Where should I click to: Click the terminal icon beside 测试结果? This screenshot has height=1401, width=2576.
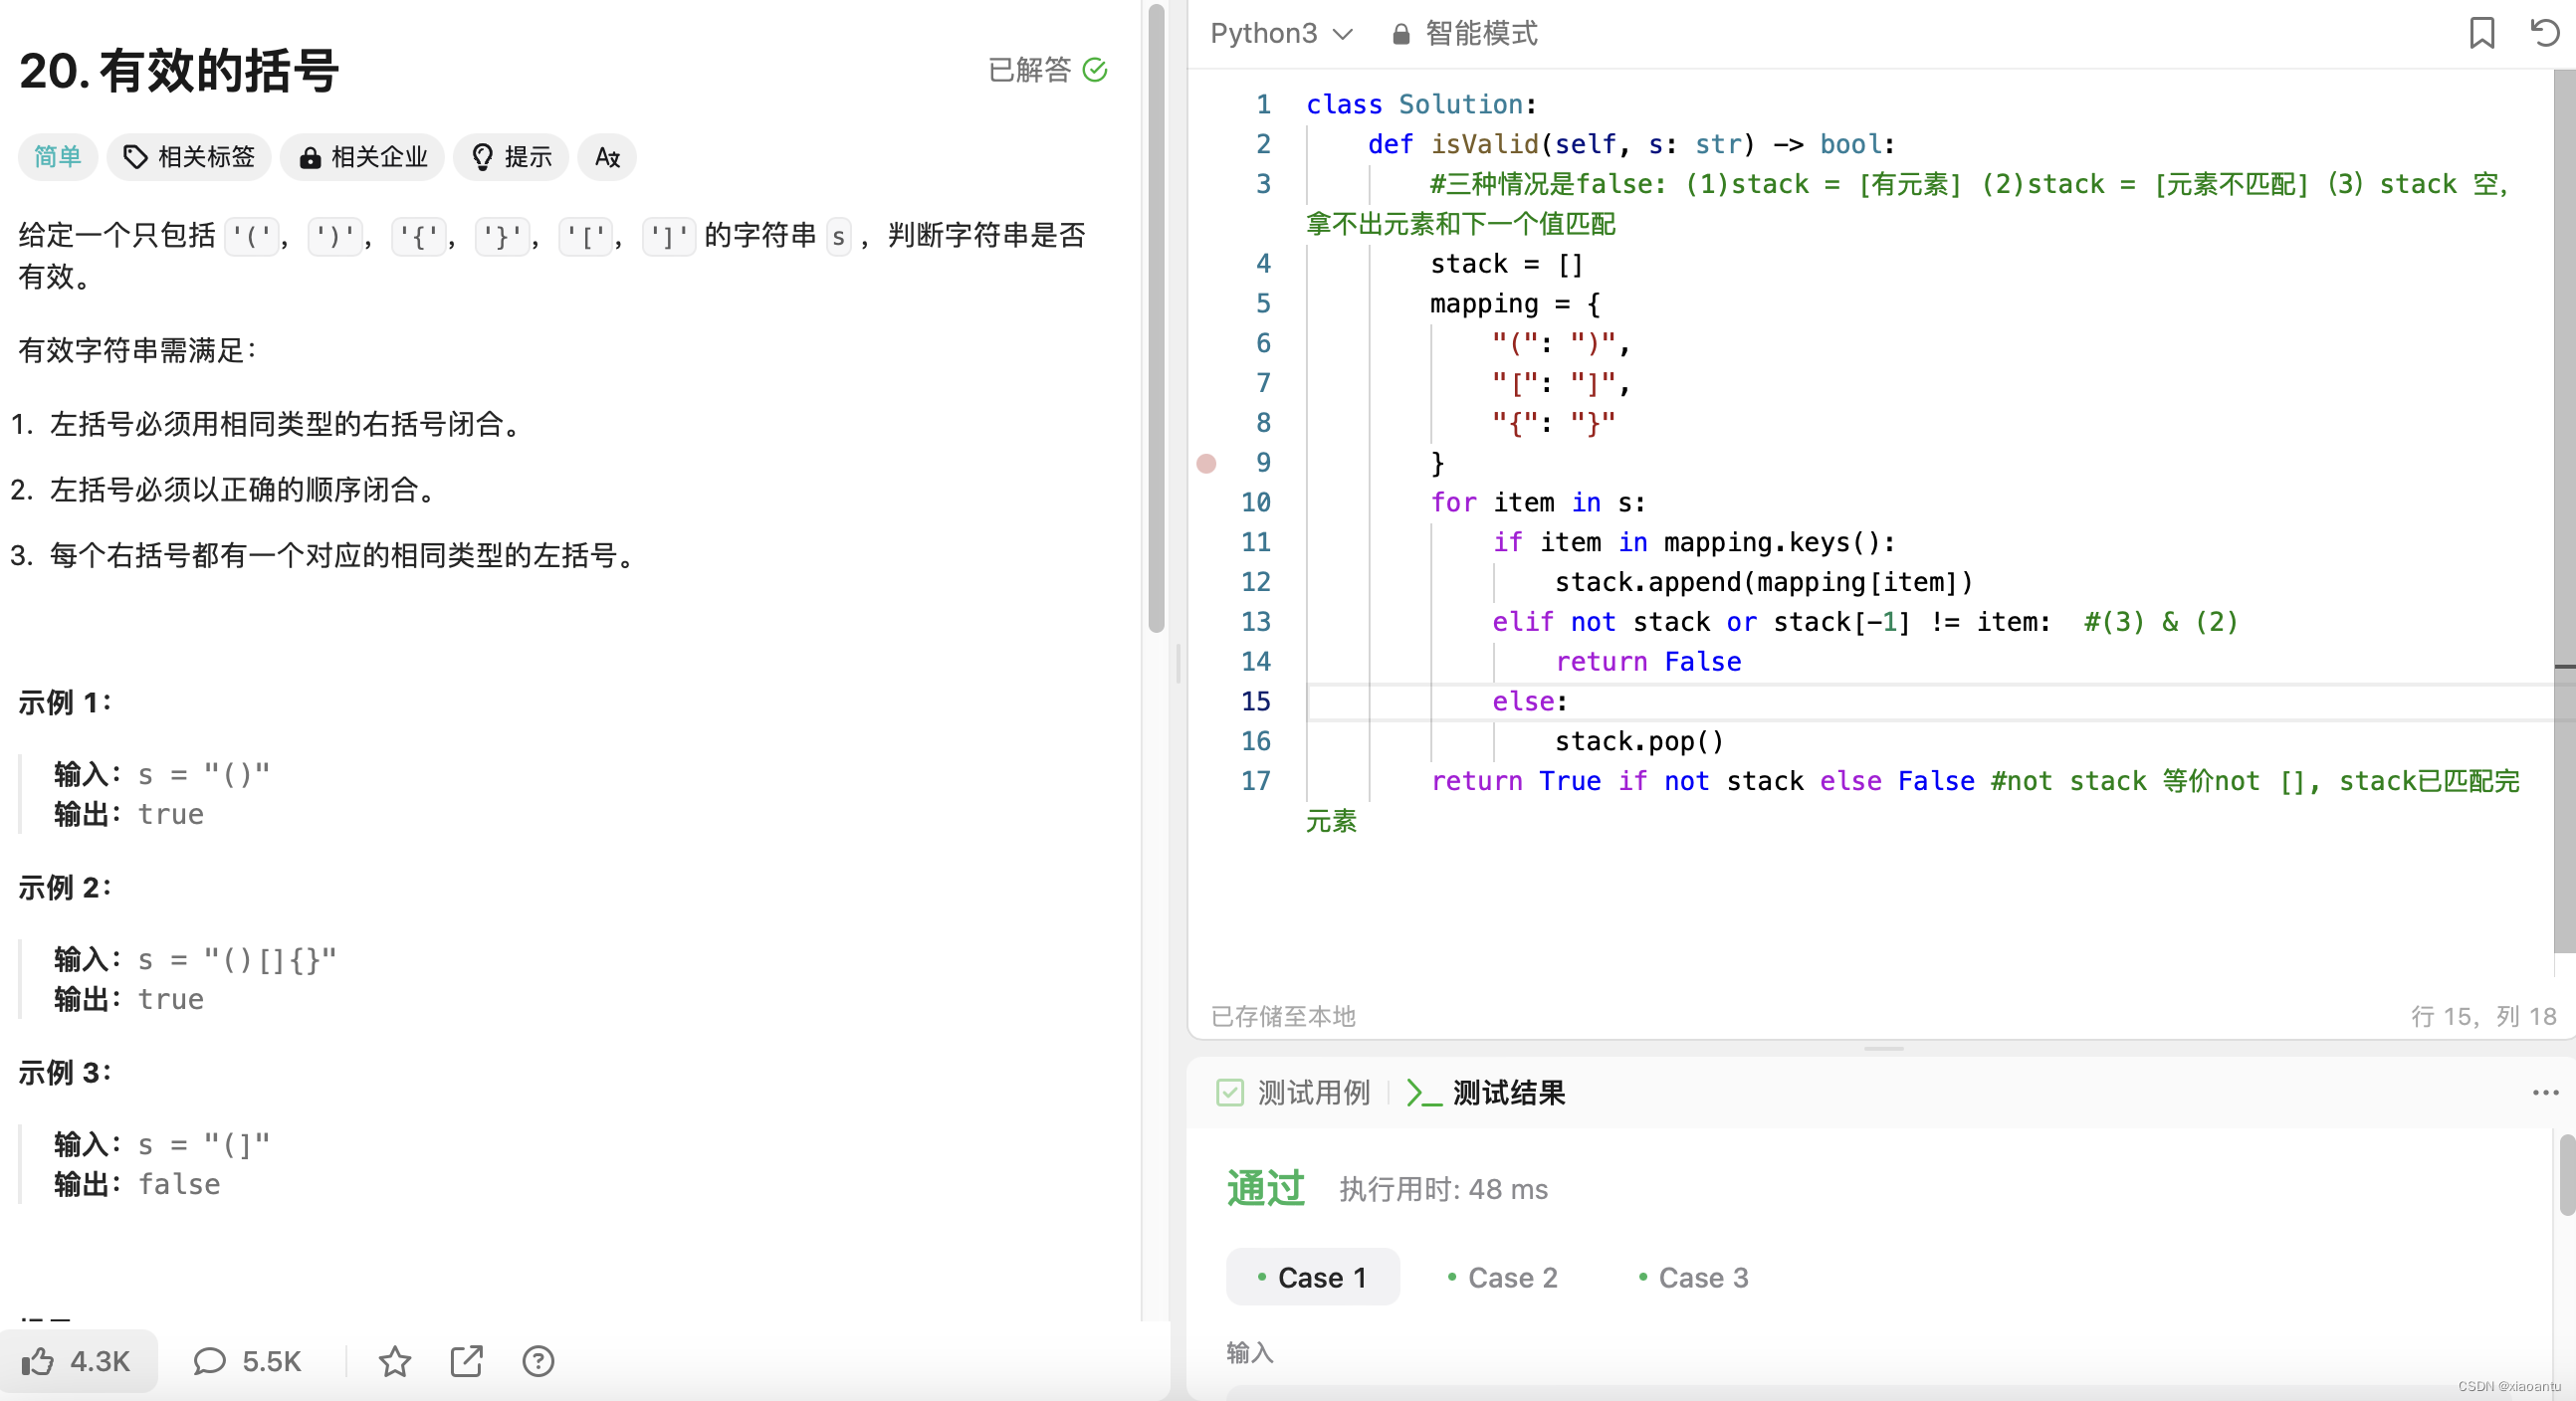click(x=1423, y=1092)
